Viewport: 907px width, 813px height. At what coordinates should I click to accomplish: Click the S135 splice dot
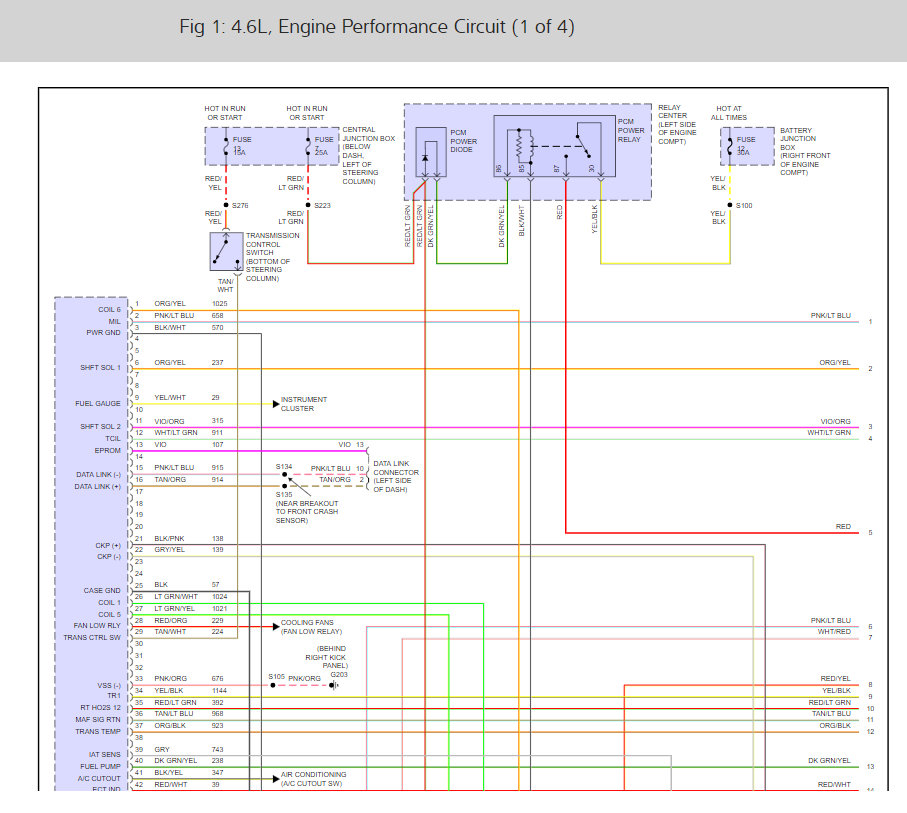pos(285,486)
